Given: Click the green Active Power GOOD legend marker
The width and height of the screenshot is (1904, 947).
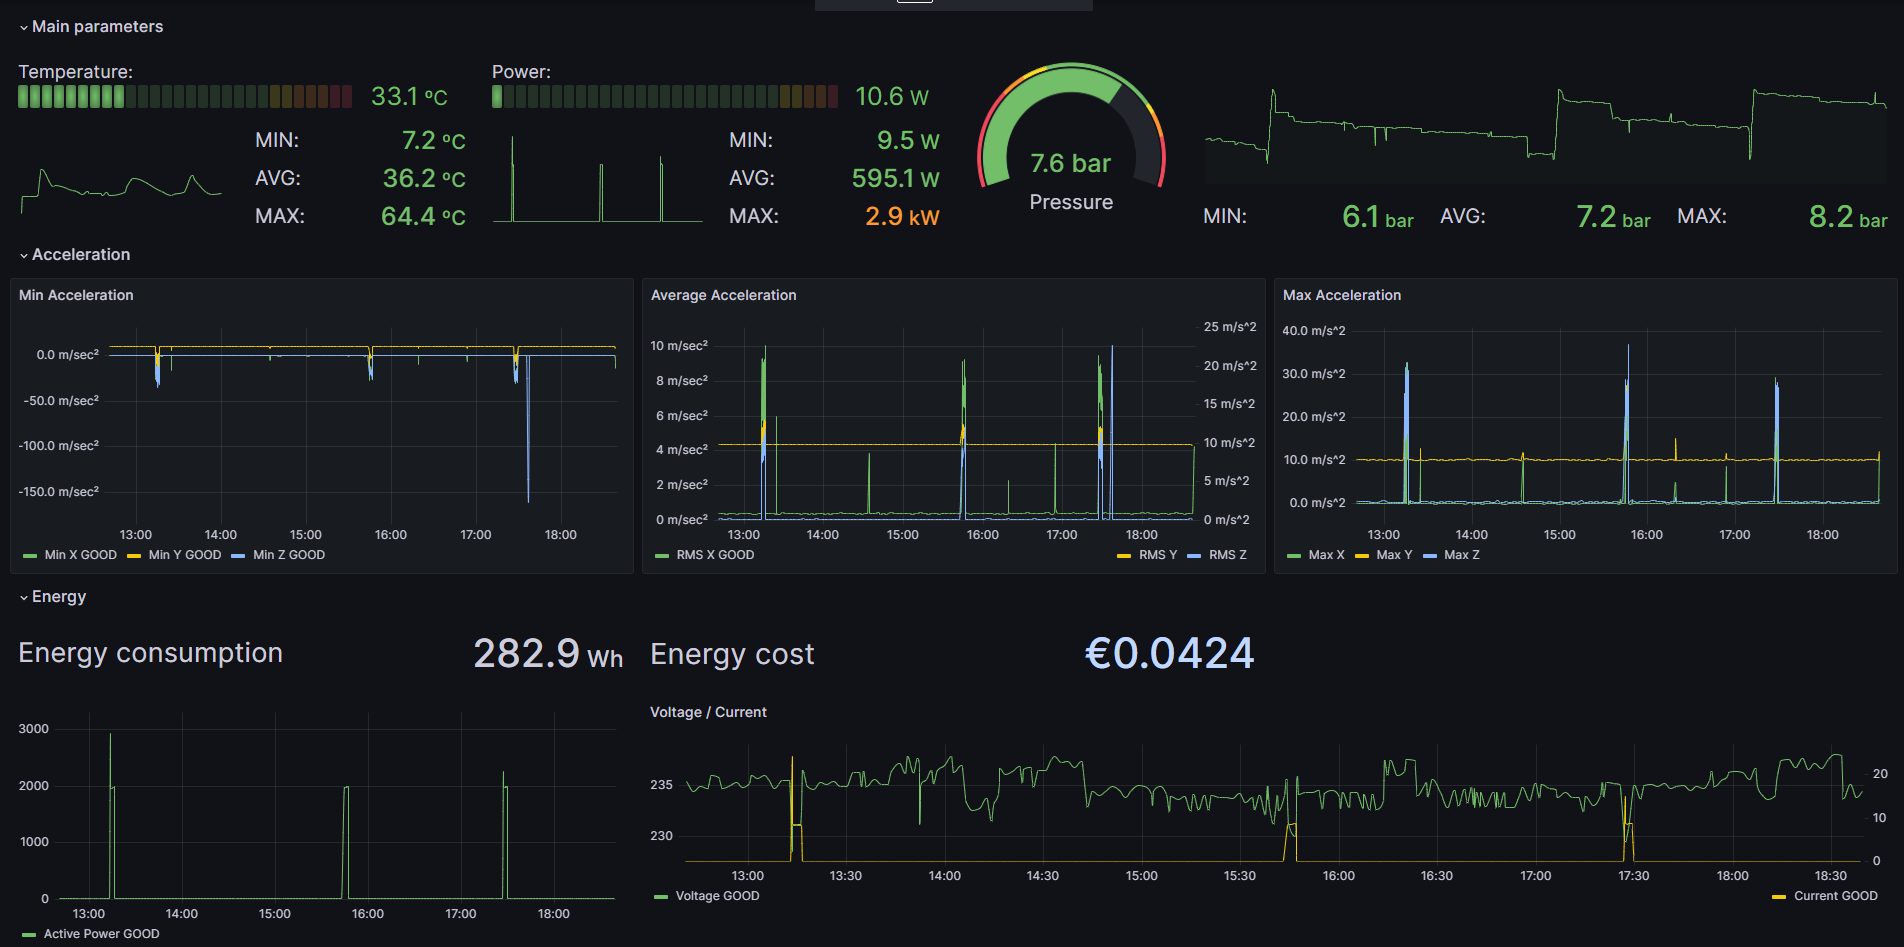Looking at the screenshot, I should (x=29, y=935).
